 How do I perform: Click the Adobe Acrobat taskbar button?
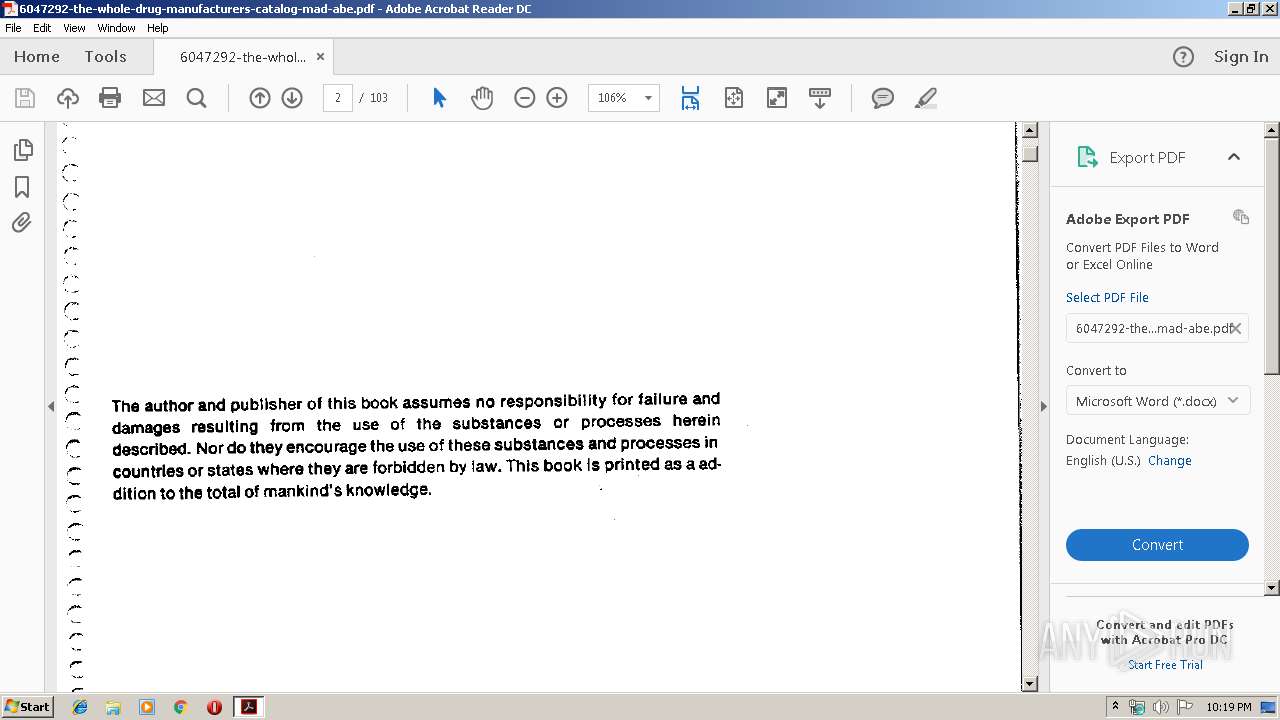(248, 707)
